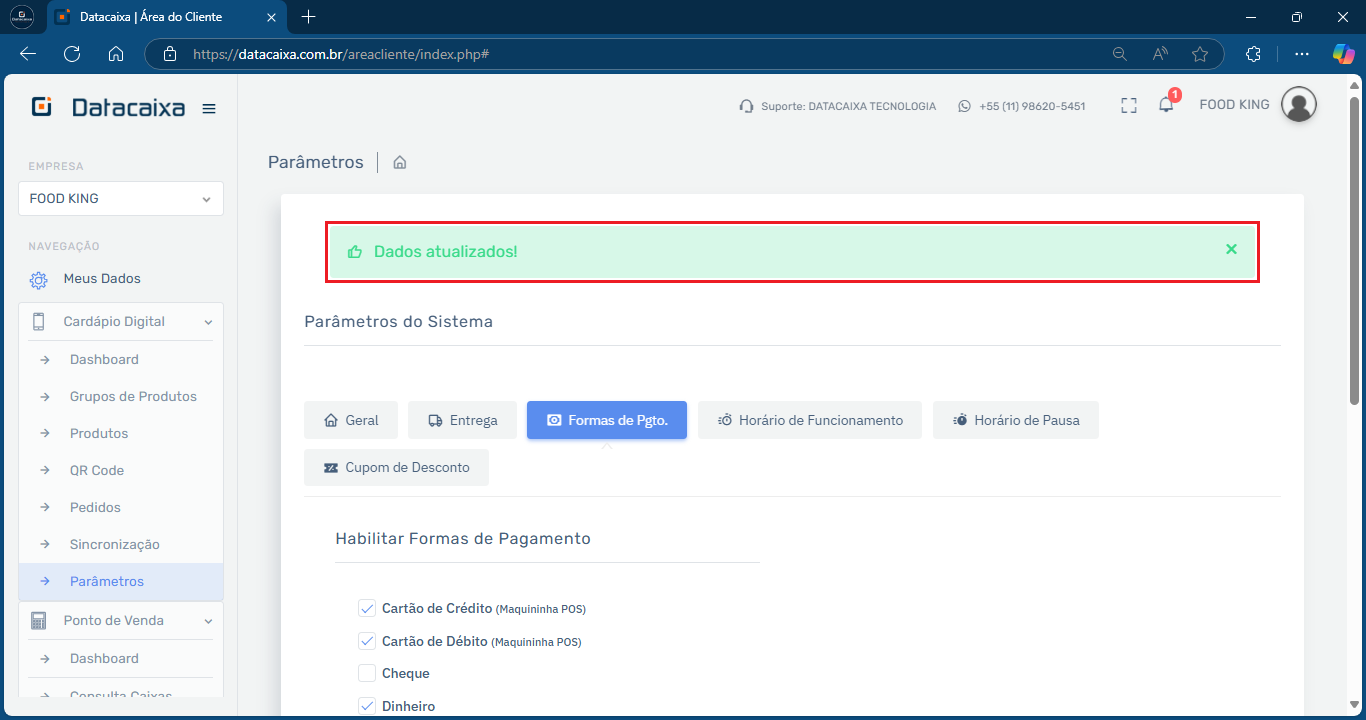Uncheck the Cartão de Crédito checkbox
Screen dimensions: 1366x720
tap(367, 608)
